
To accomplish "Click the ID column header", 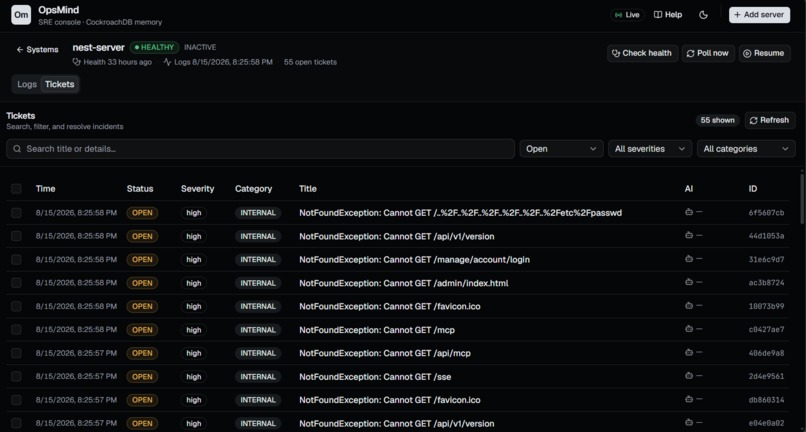I will [x=753, y=189].
